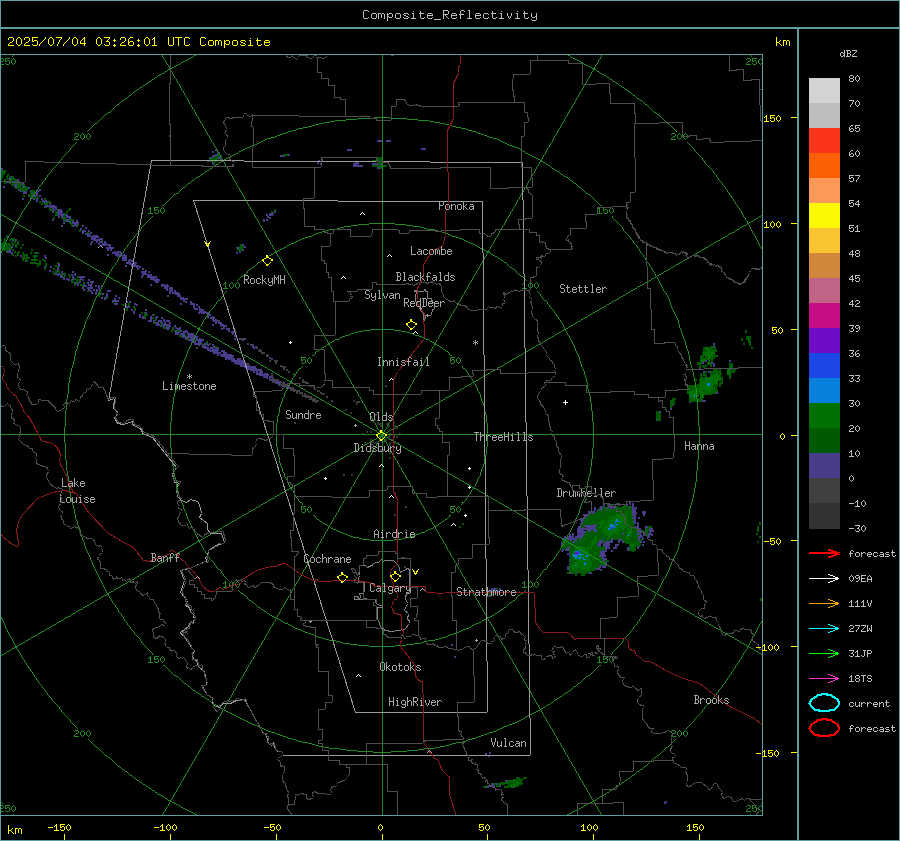The height and width of the screenshot is (841, 900).
Task: Click the red forecast ellipse in legend
Action: click(824, 728)
